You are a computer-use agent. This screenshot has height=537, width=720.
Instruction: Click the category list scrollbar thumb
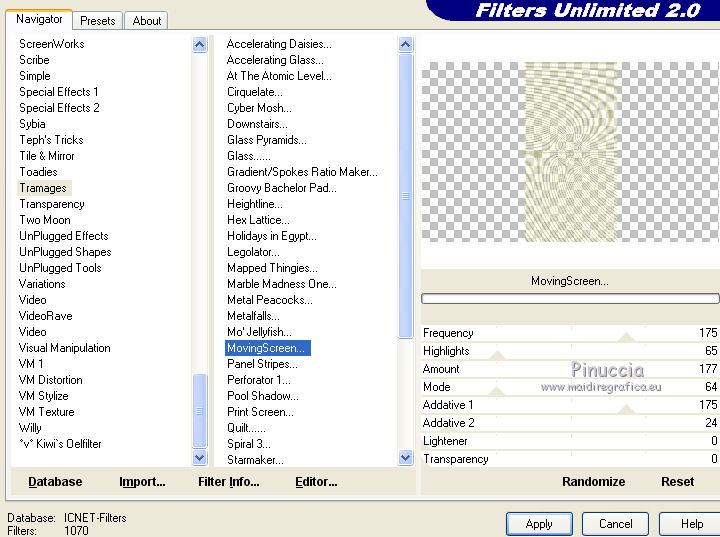pos(200,411)
